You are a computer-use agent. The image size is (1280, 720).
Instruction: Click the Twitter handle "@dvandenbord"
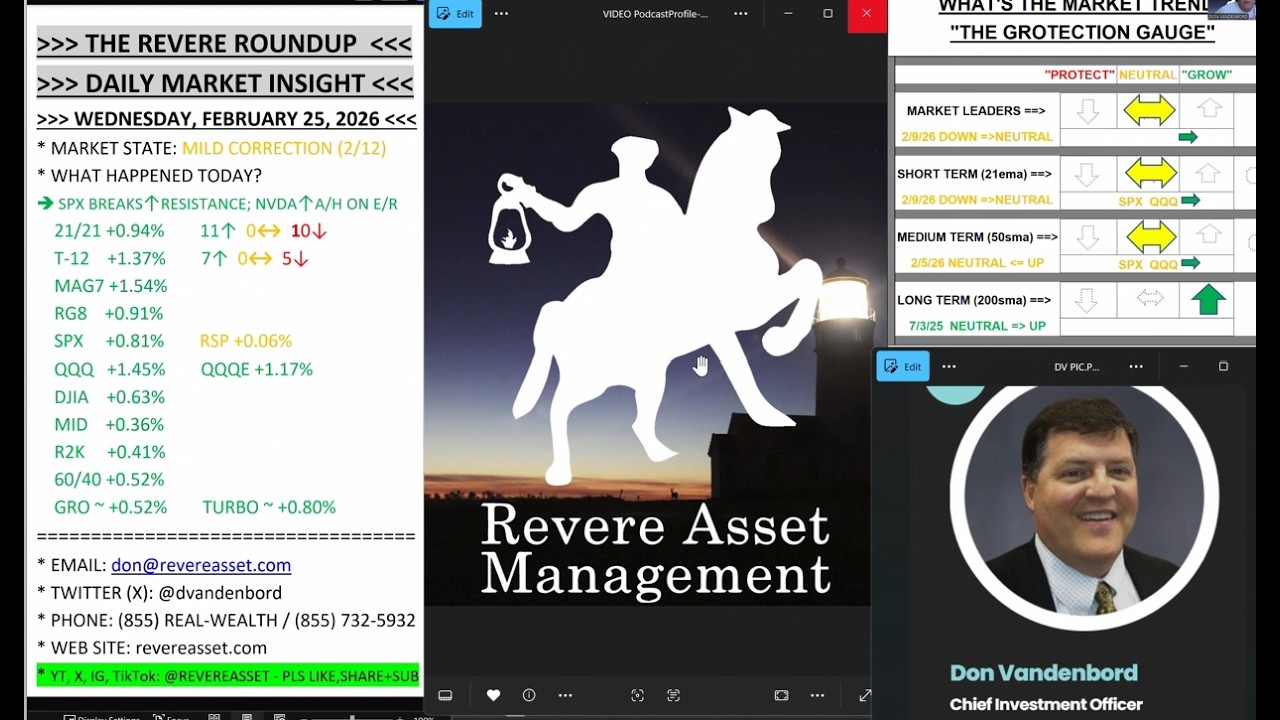tap(220, 593)
